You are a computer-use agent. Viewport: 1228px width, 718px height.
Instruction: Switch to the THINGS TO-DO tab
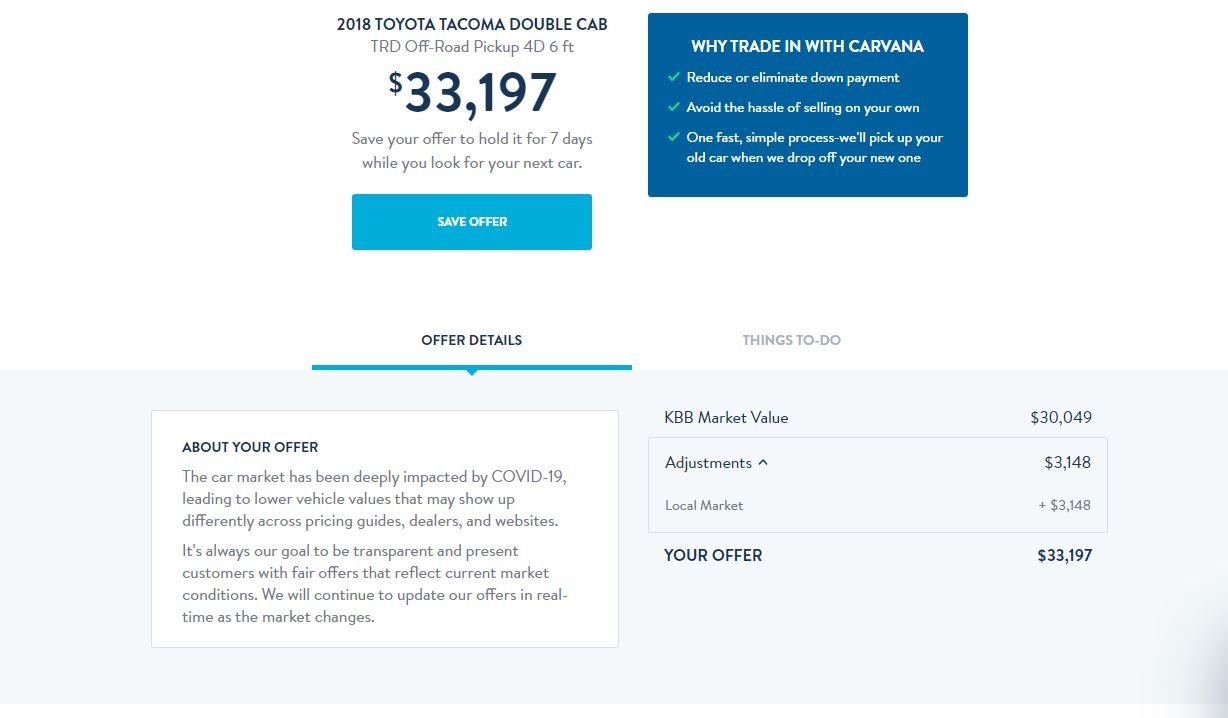click(791, 340)
